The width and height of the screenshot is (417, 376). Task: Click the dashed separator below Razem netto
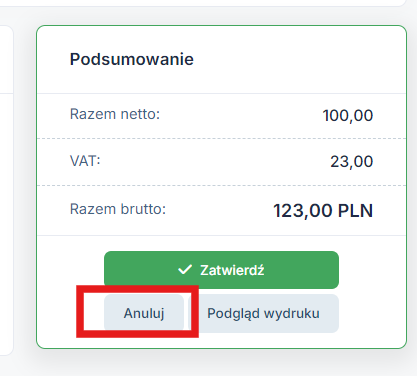(221, 138)
